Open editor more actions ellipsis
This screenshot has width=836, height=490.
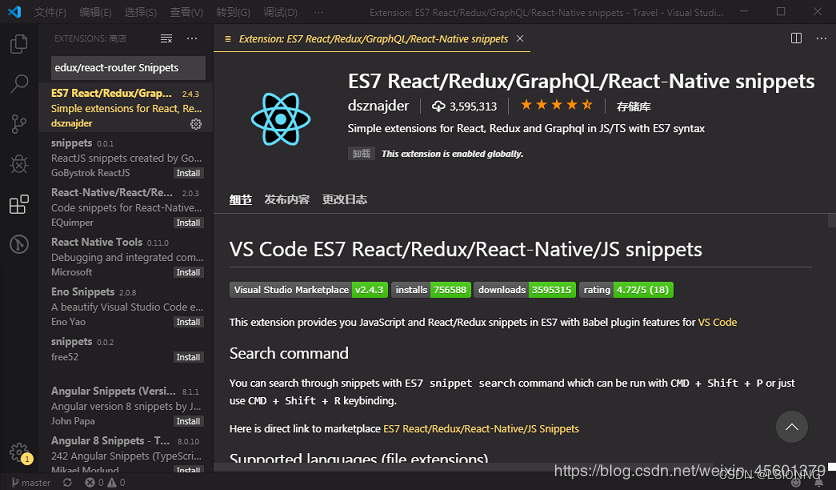tap(821, 38)
